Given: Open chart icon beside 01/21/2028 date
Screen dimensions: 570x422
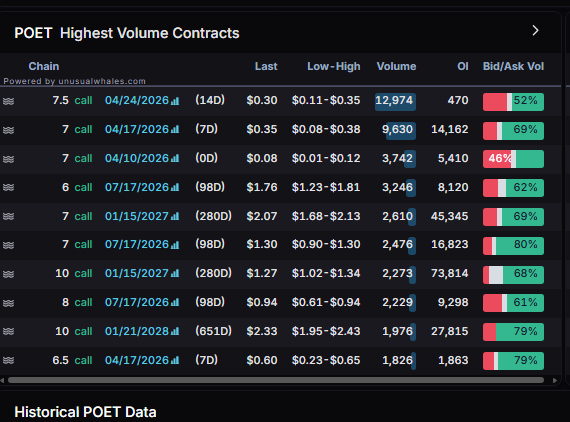Looking at the screenshot, I should click(175, 331).
